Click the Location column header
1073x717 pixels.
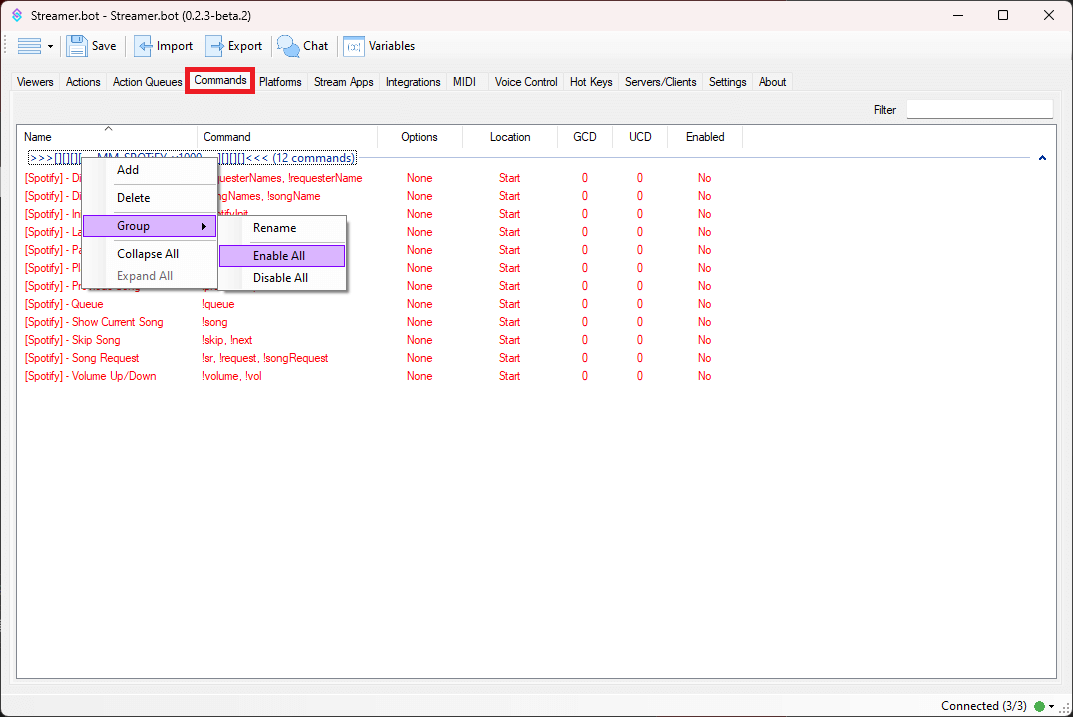(x=510, y=137)
